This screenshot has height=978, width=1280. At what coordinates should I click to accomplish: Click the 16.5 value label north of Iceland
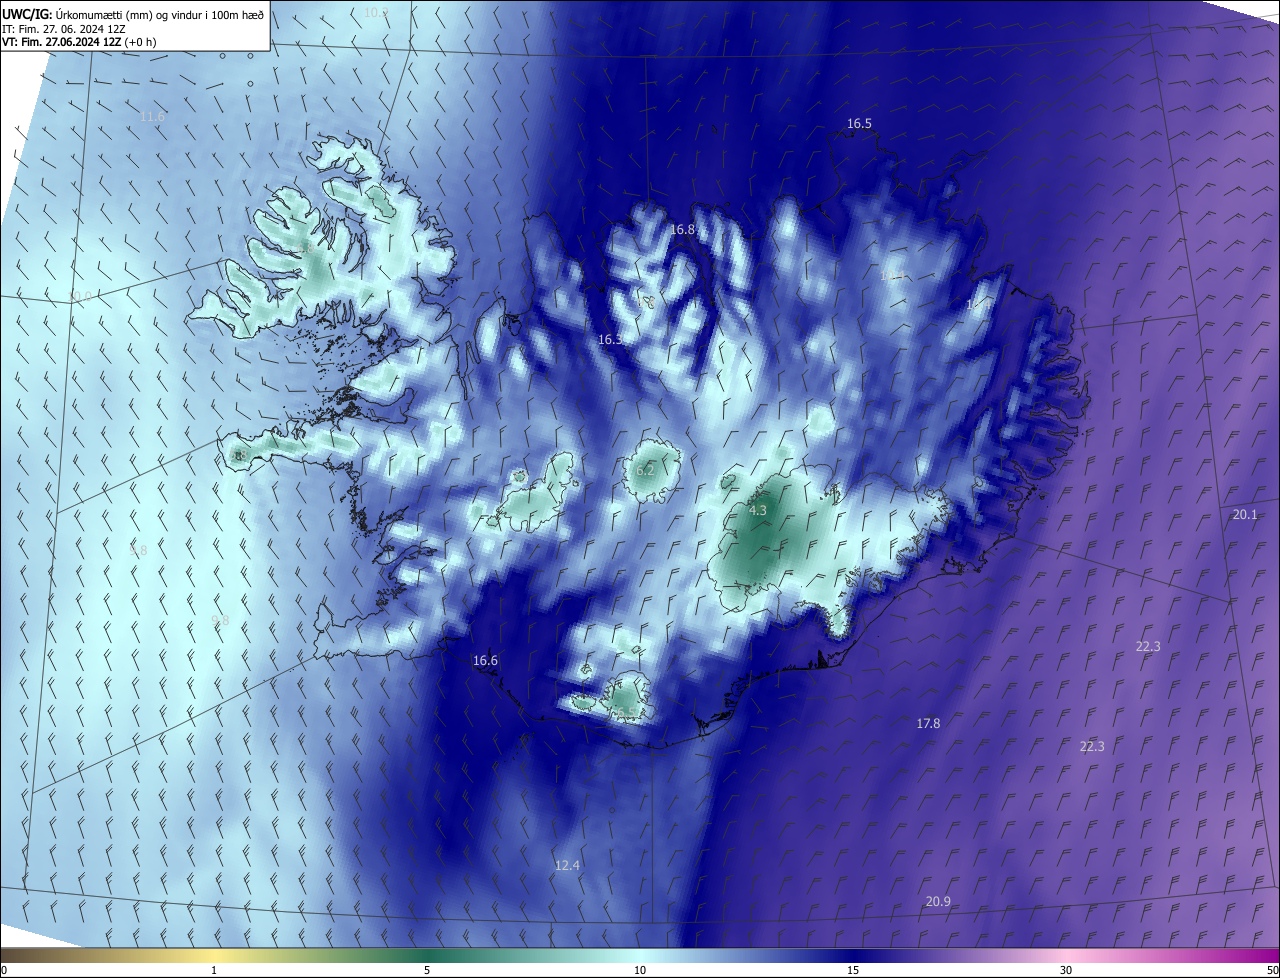tap(859, 124)
